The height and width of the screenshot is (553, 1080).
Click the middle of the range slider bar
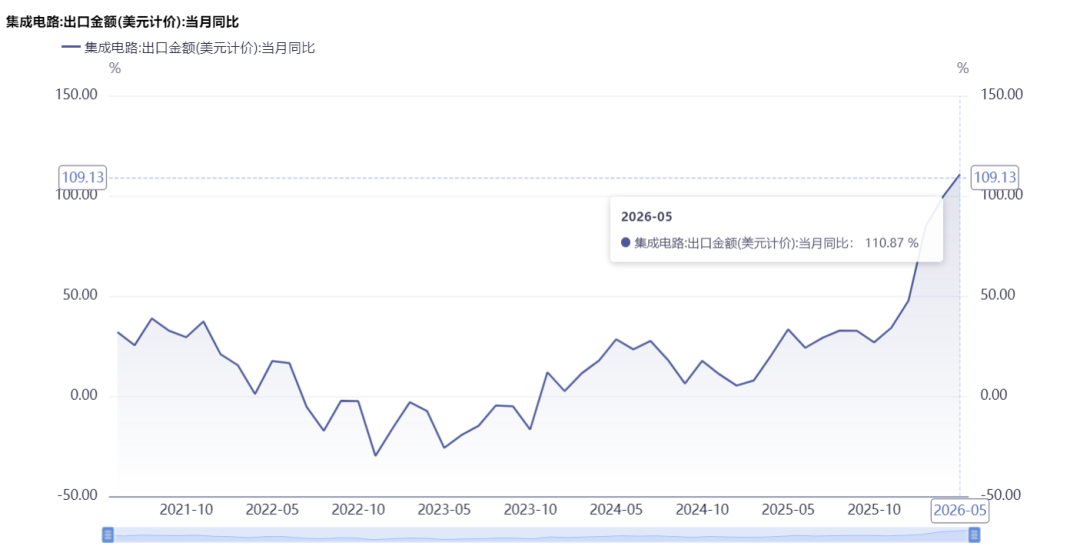click(541, 534)
